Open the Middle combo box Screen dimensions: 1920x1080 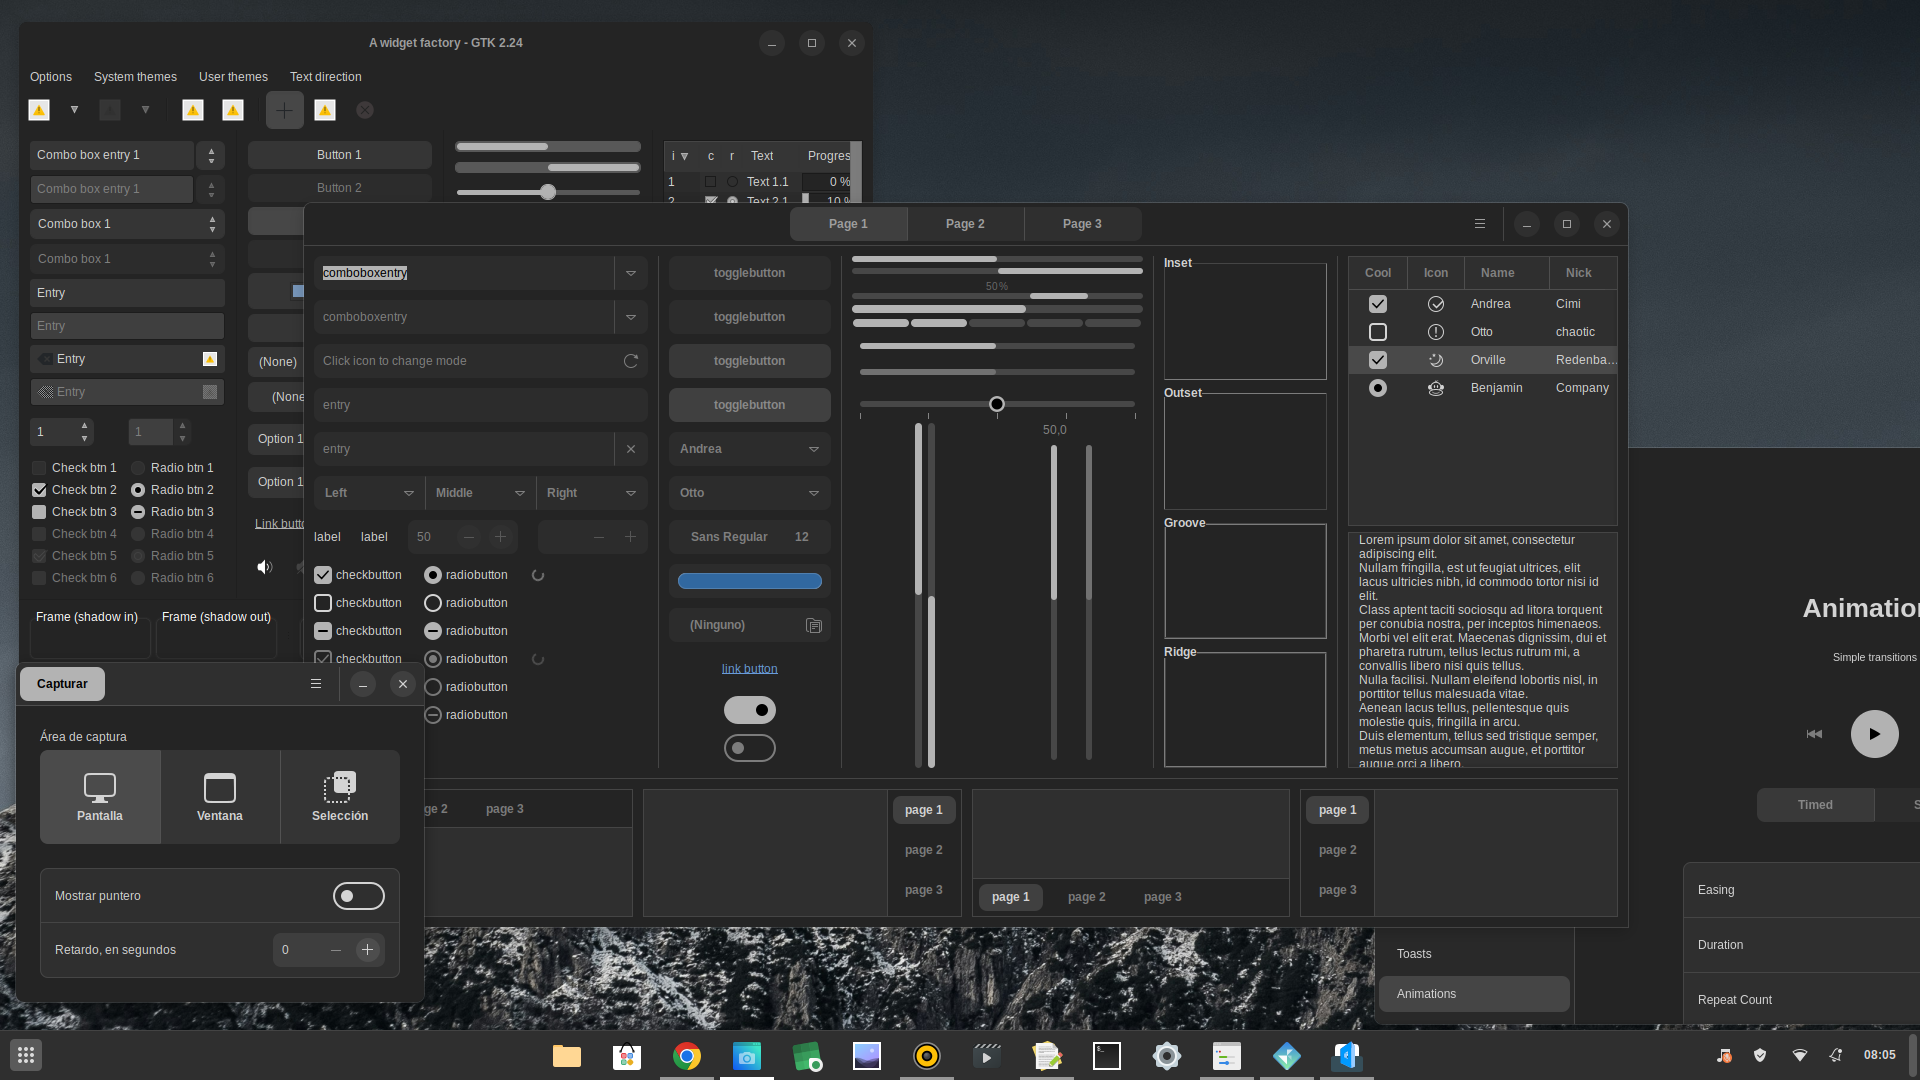click(480, 493)
